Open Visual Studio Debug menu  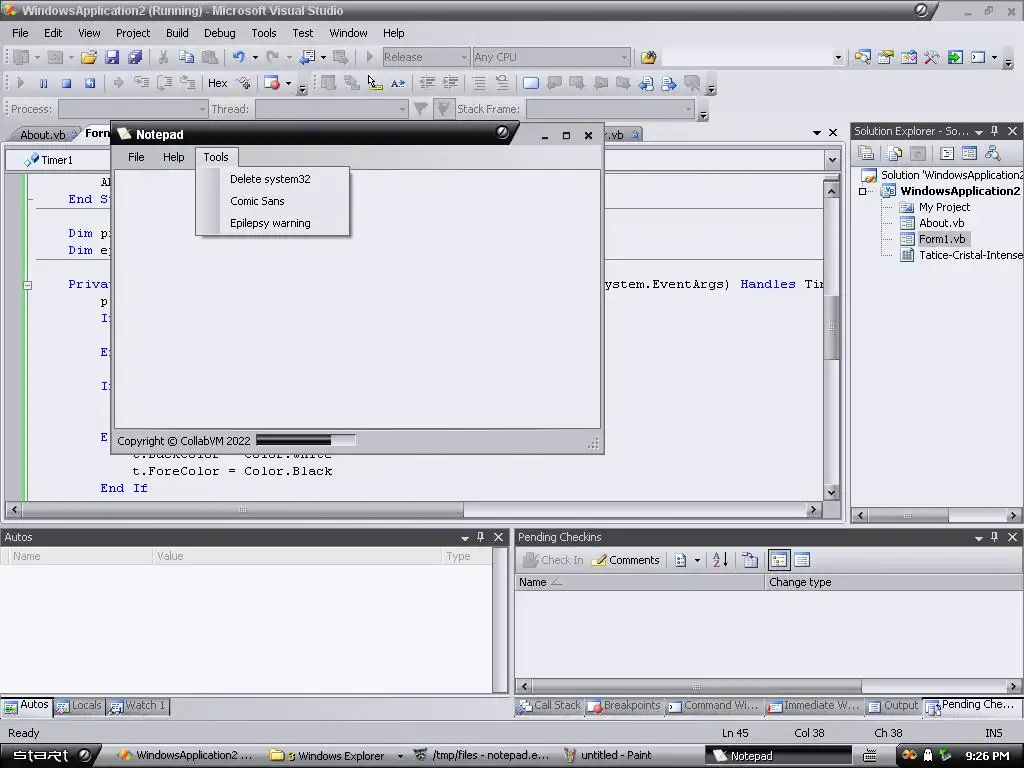click(219, 33)
